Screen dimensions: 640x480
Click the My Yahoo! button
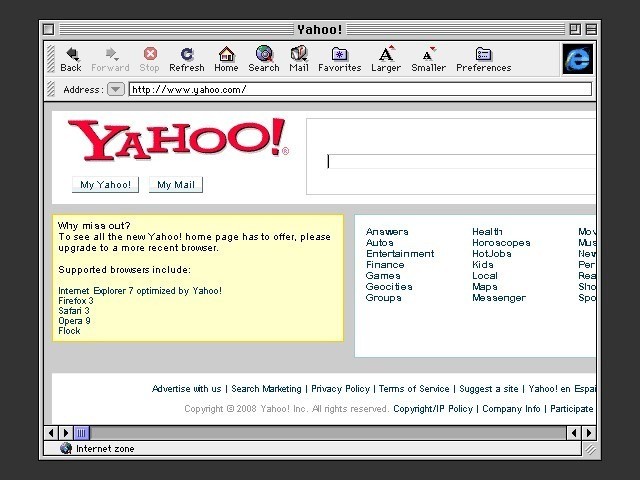click(105, 184)
